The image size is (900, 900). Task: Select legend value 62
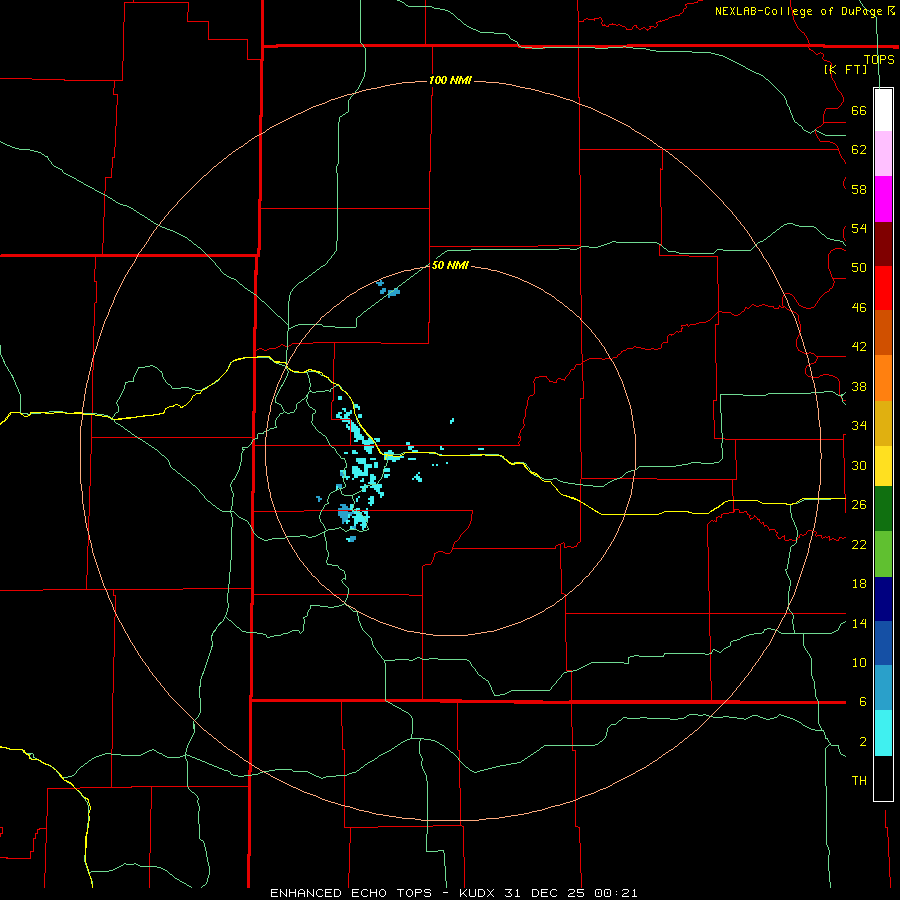tap(859, 150)
